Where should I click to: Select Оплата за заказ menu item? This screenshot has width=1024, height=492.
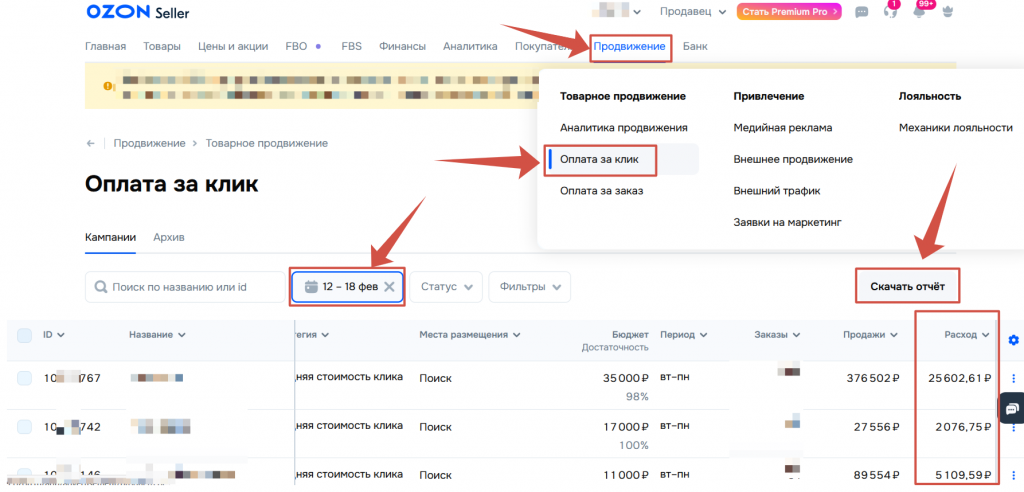point(601,191)
